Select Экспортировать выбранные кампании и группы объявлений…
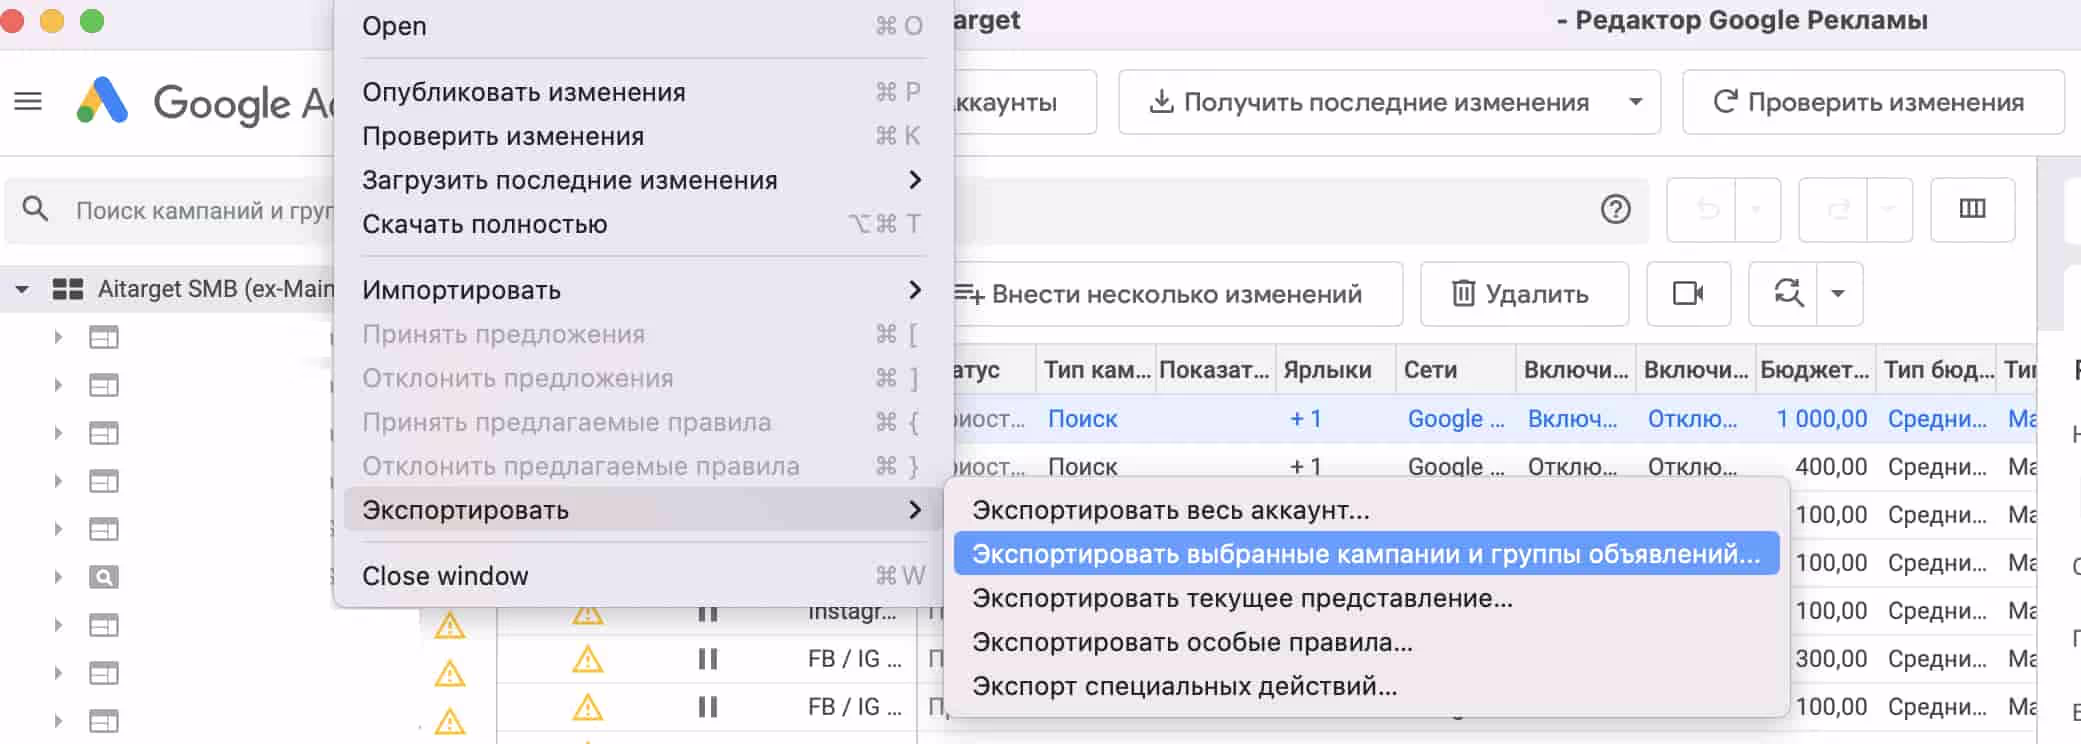2081x744 pixels. 1366,554
